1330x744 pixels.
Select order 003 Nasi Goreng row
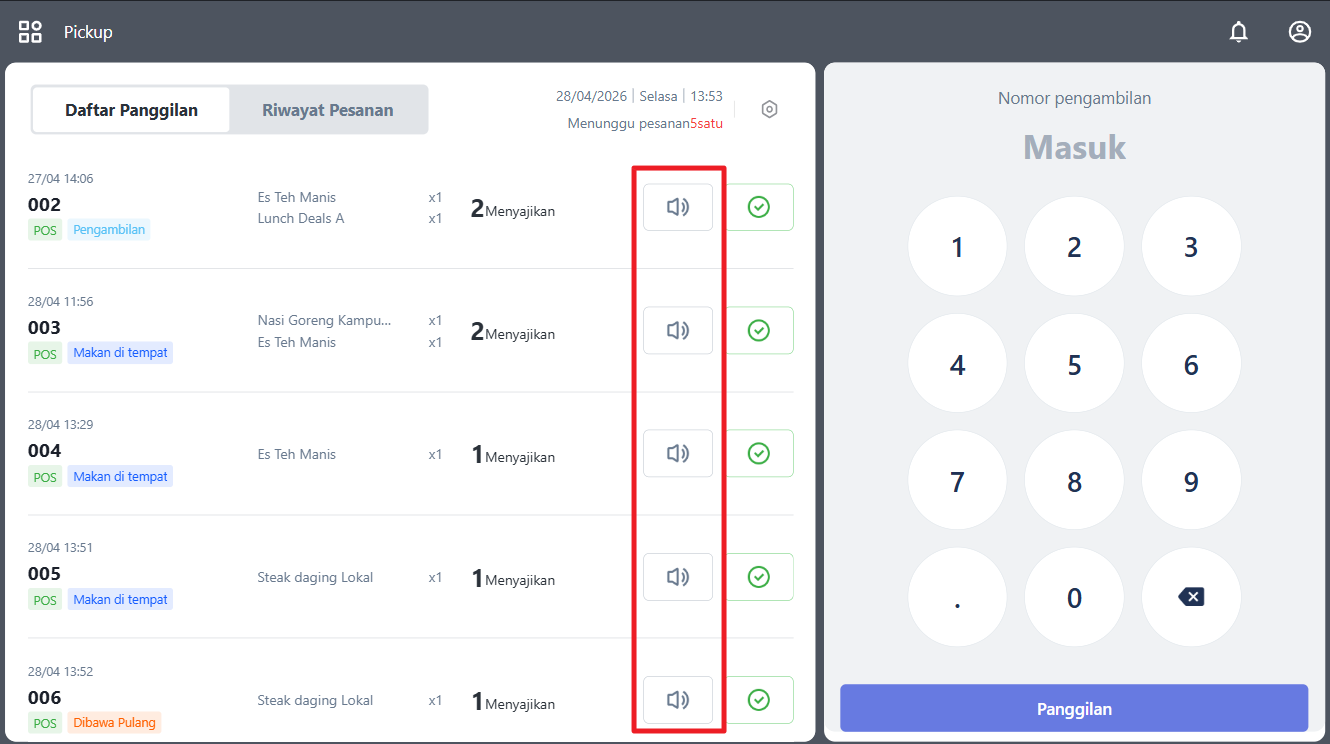point(411,330)
